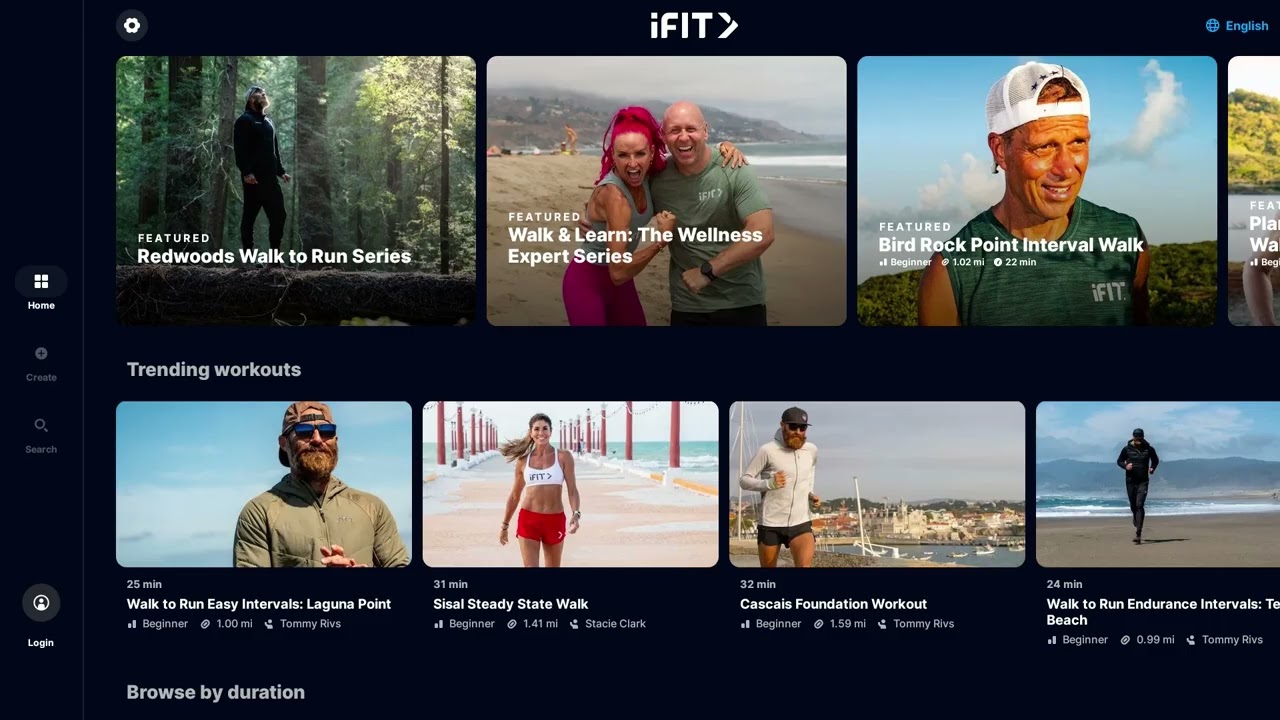Viewport: 1280px width, 720px height.
Task: Click the Cascais Foundation Workout title
Action: [833, 604]
